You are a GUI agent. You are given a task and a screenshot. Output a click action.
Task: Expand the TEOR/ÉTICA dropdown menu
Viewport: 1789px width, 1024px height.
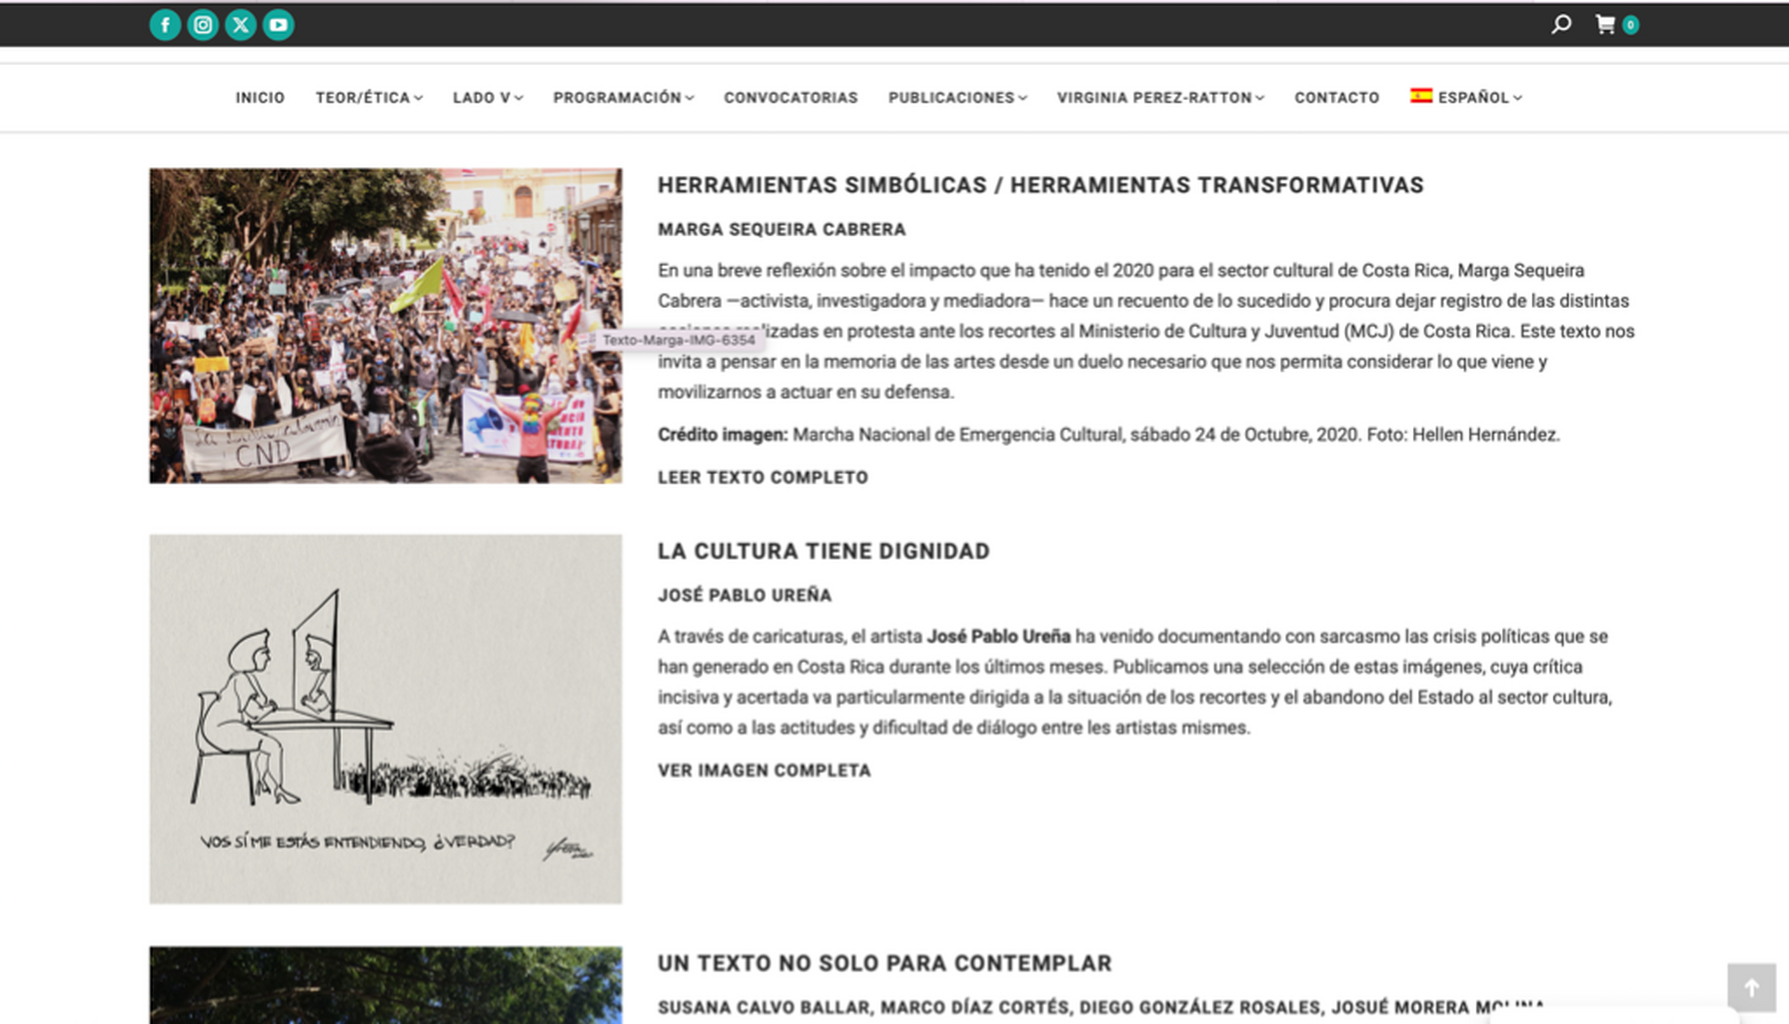point(369,97)
